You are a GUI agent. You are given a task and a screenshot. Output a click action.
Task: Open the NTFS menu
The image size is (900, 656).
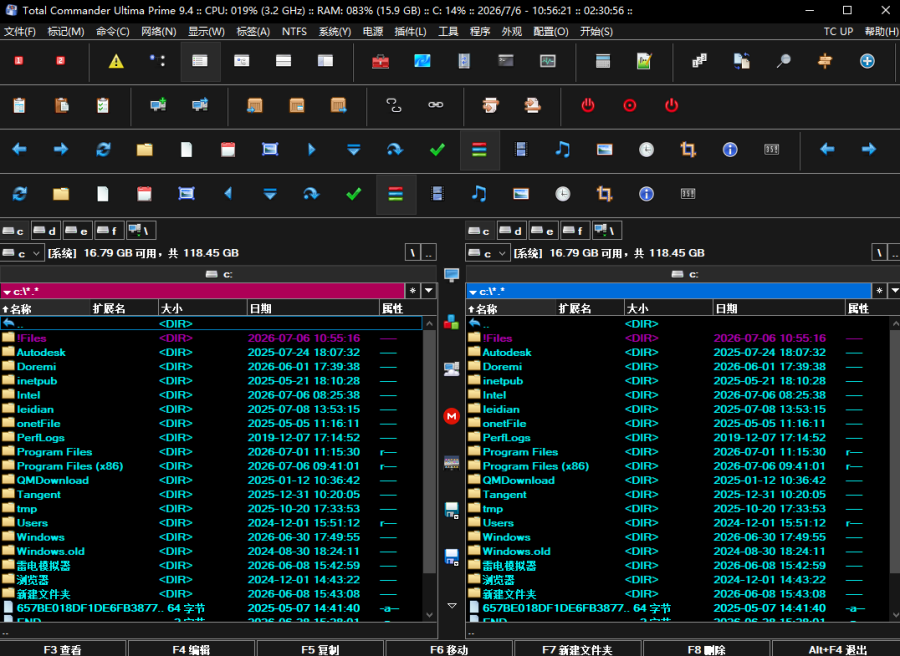click(x=294, y=32)
